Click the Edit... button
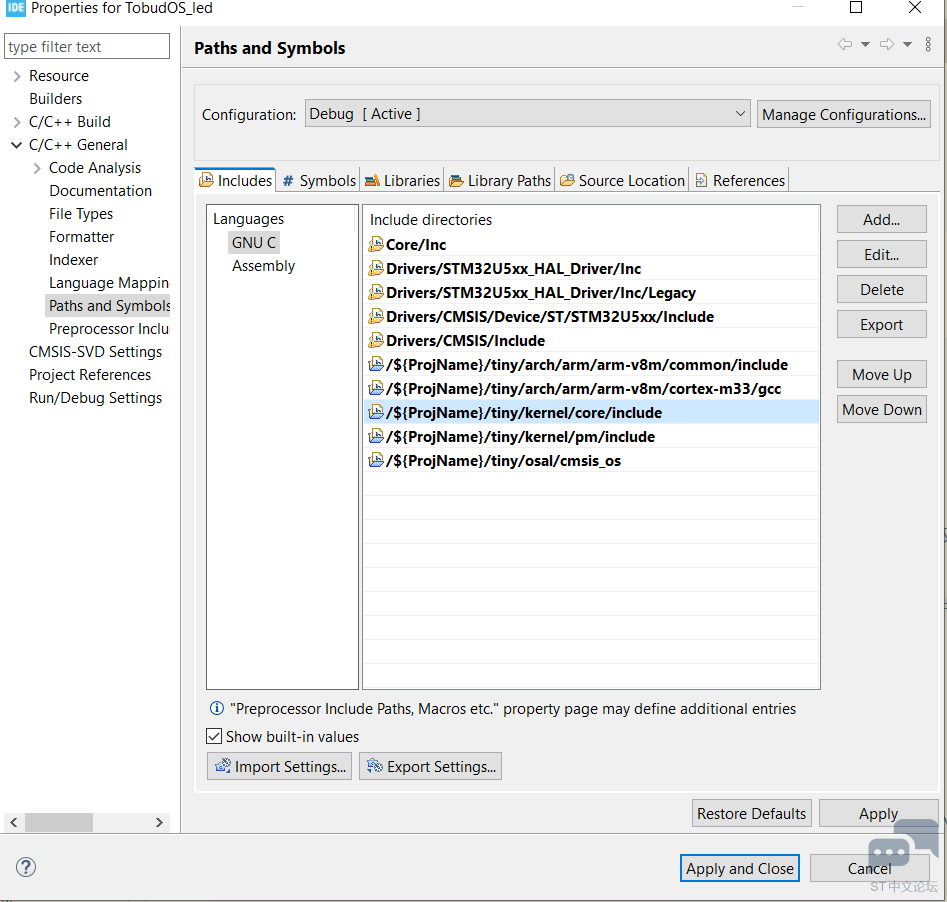The height and width of the screenshot is (902, 947). (x=881, y=254)
